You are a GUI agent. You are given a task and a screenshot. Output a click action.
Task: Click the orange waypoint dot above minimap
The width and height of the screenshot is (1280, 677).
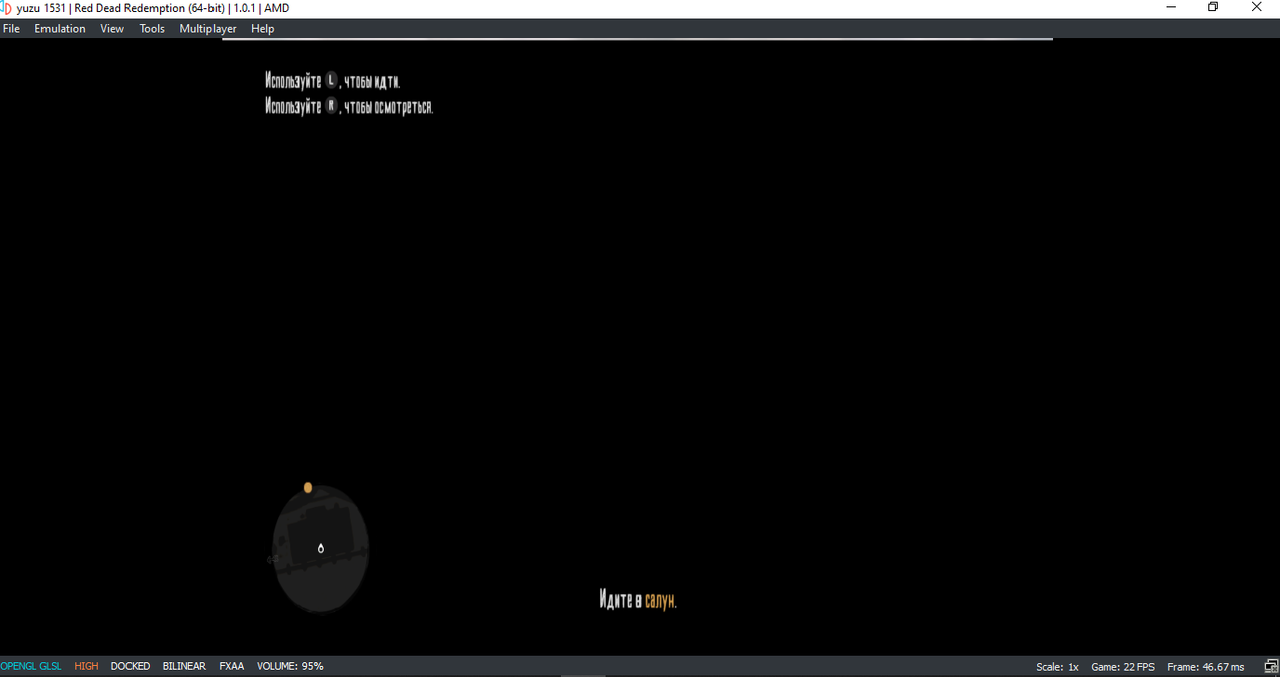coord(308,488)
